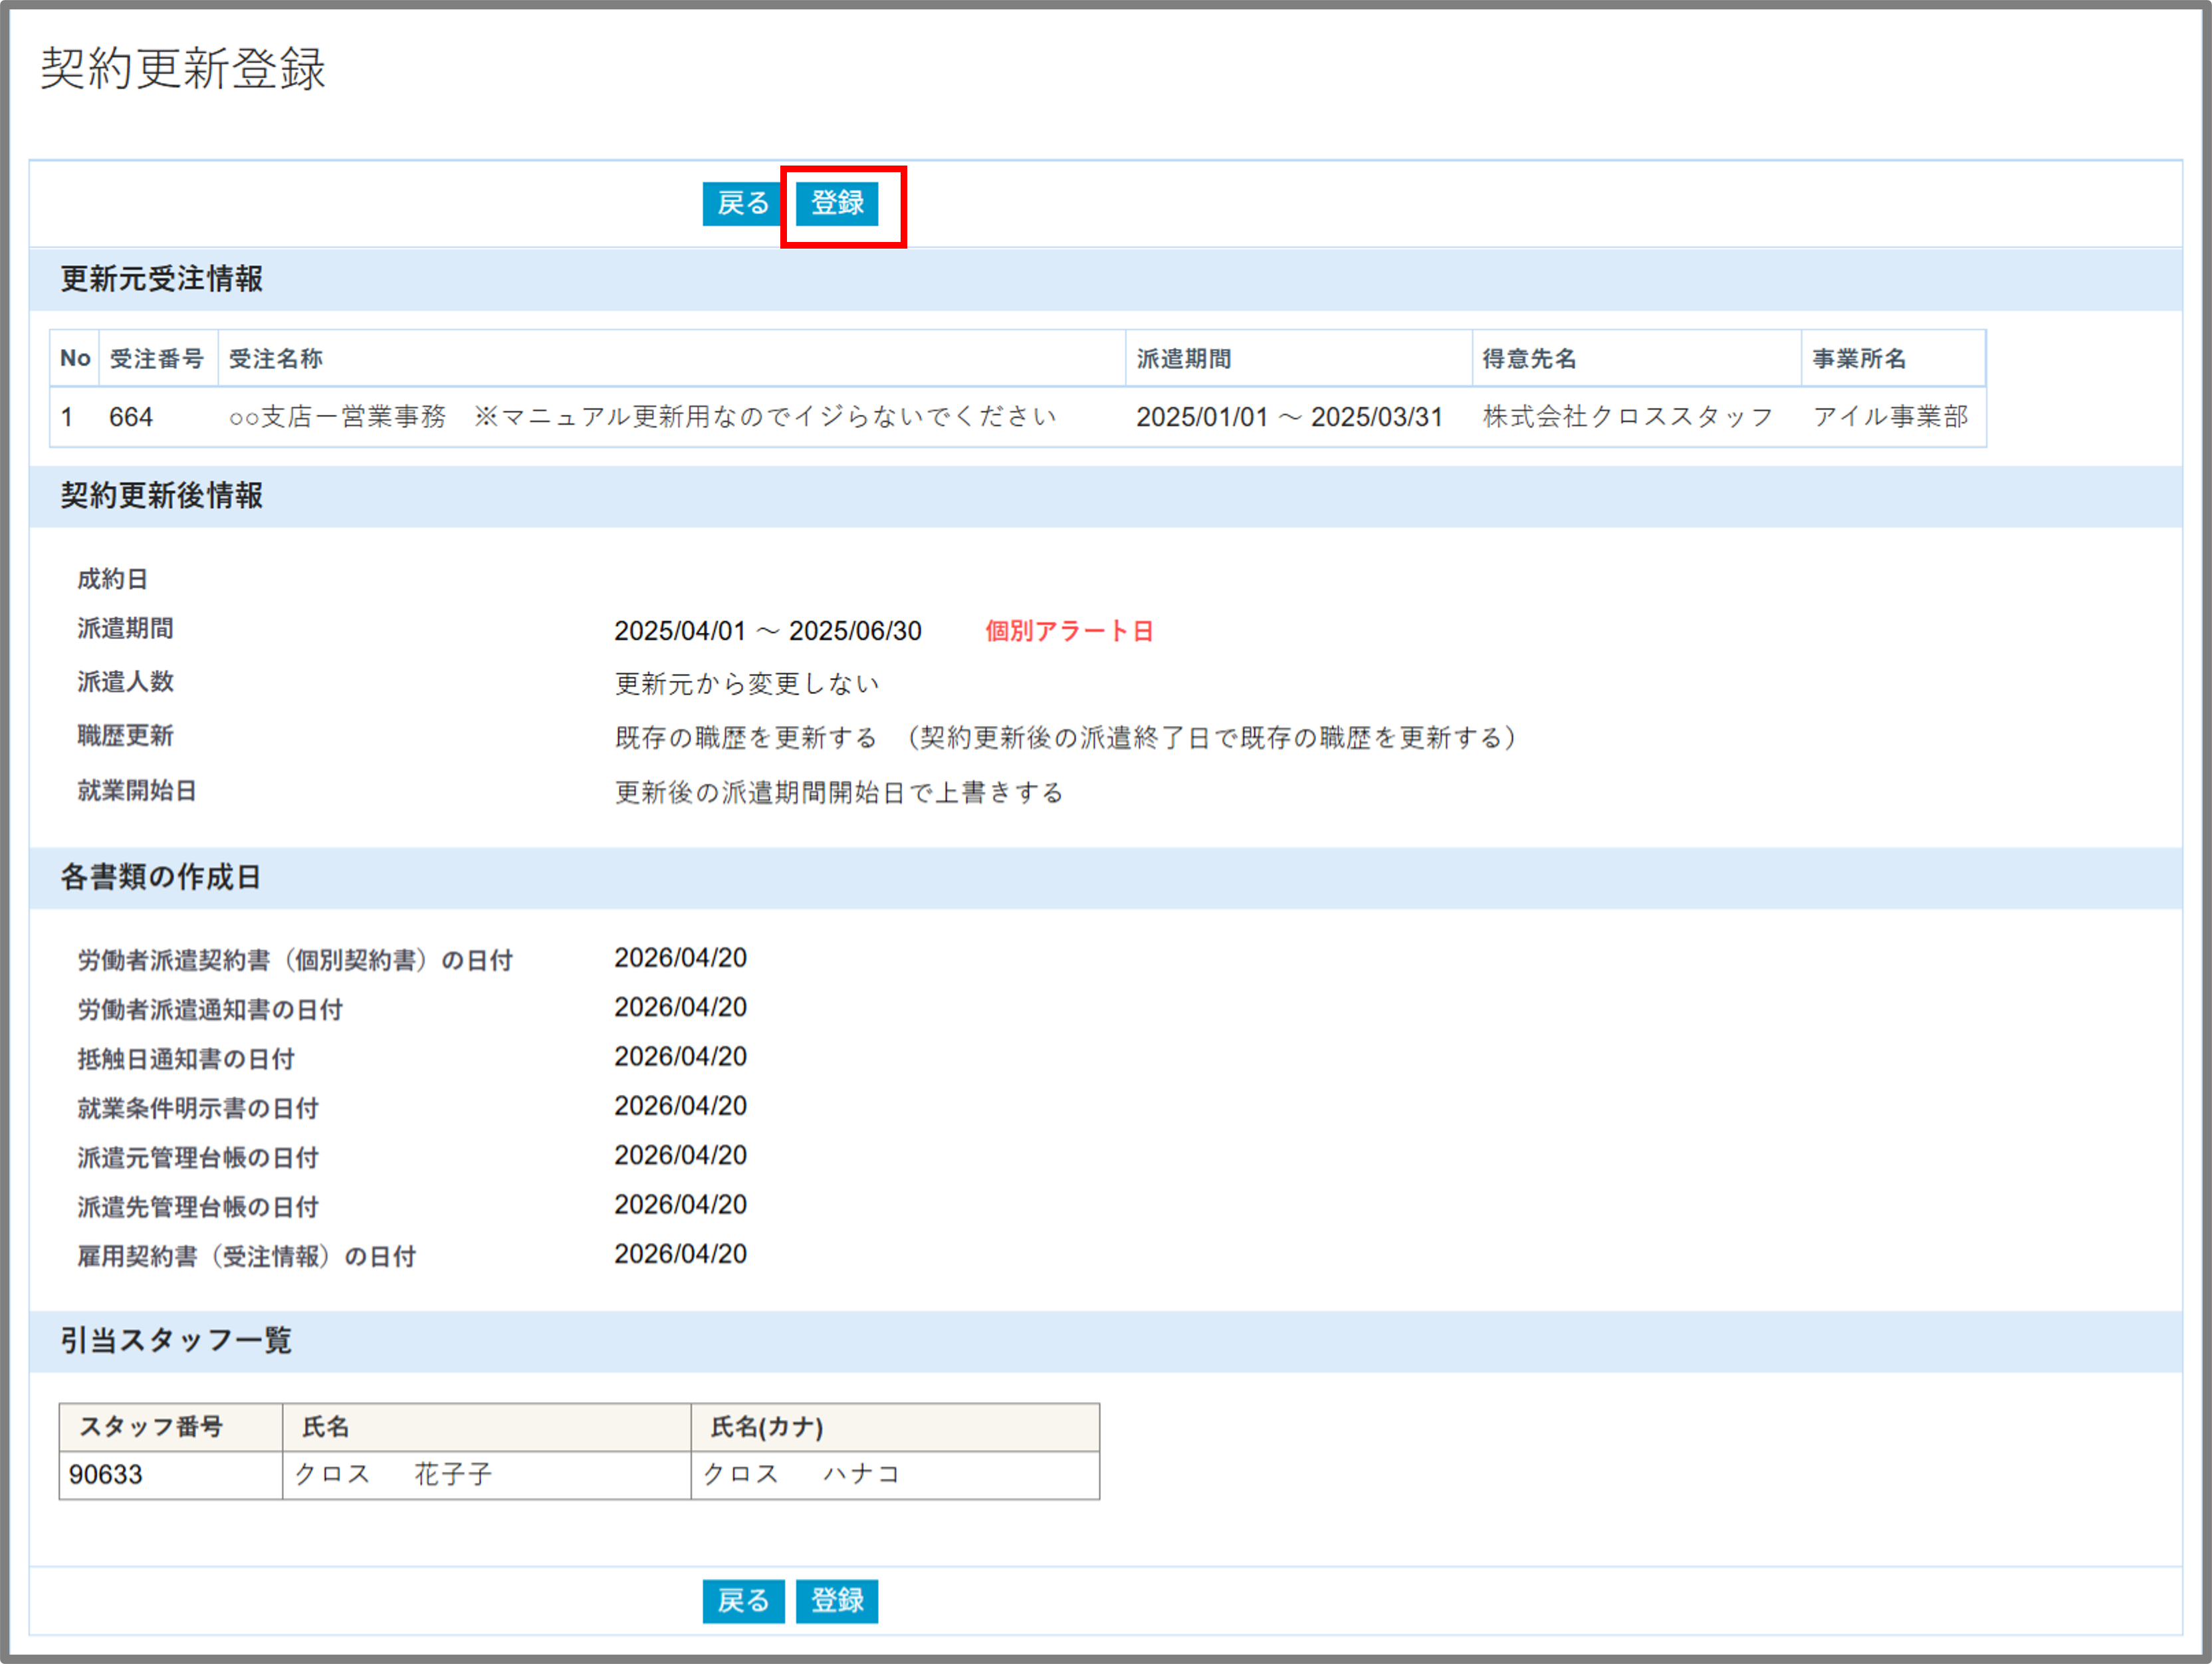Image resolution: width=2212 pixels, height=1664 pixels.
Task: Click date beside 雇用契約書（受注情報）の日付
Action: click(680, 1254)
